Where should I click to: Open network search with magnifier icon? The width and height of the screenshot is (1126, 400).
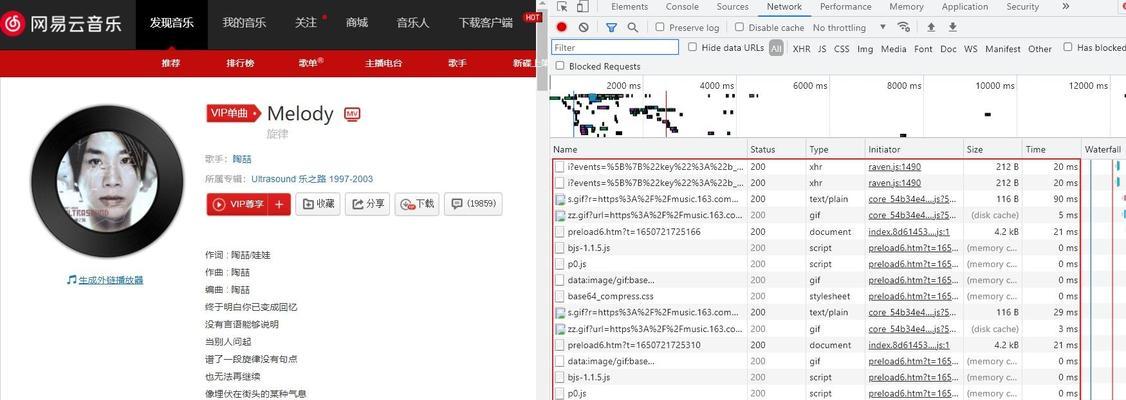[x=633, y=27]
